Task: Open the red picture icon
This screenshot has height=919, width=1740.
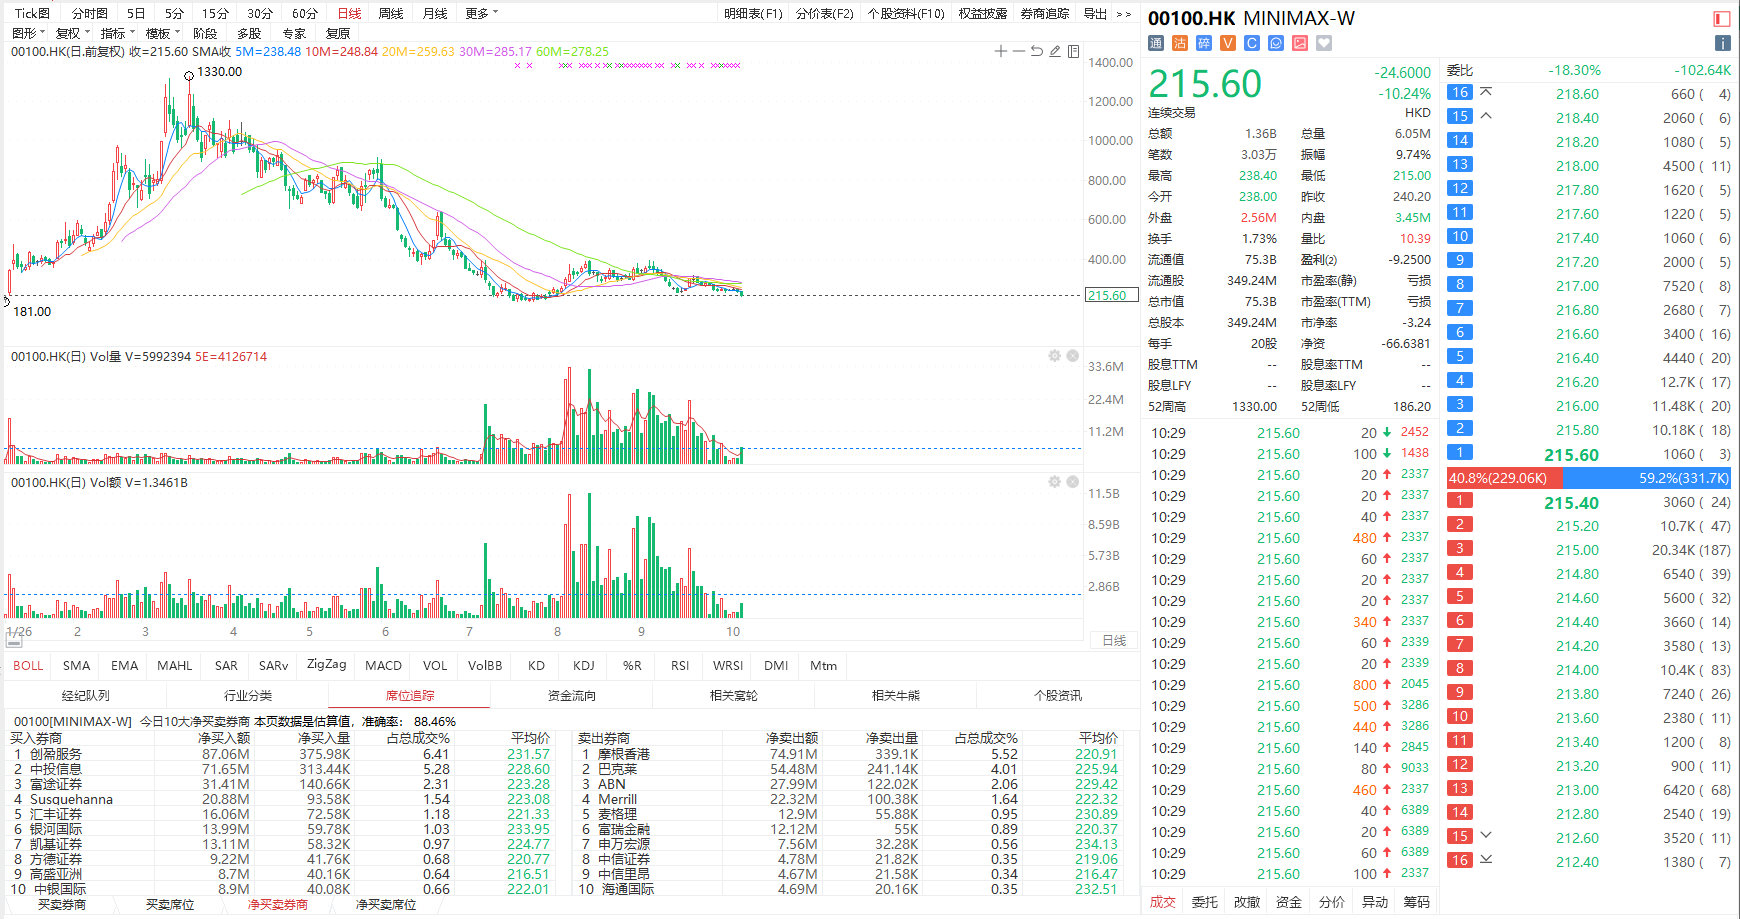Action: (x=1300, y=43)
